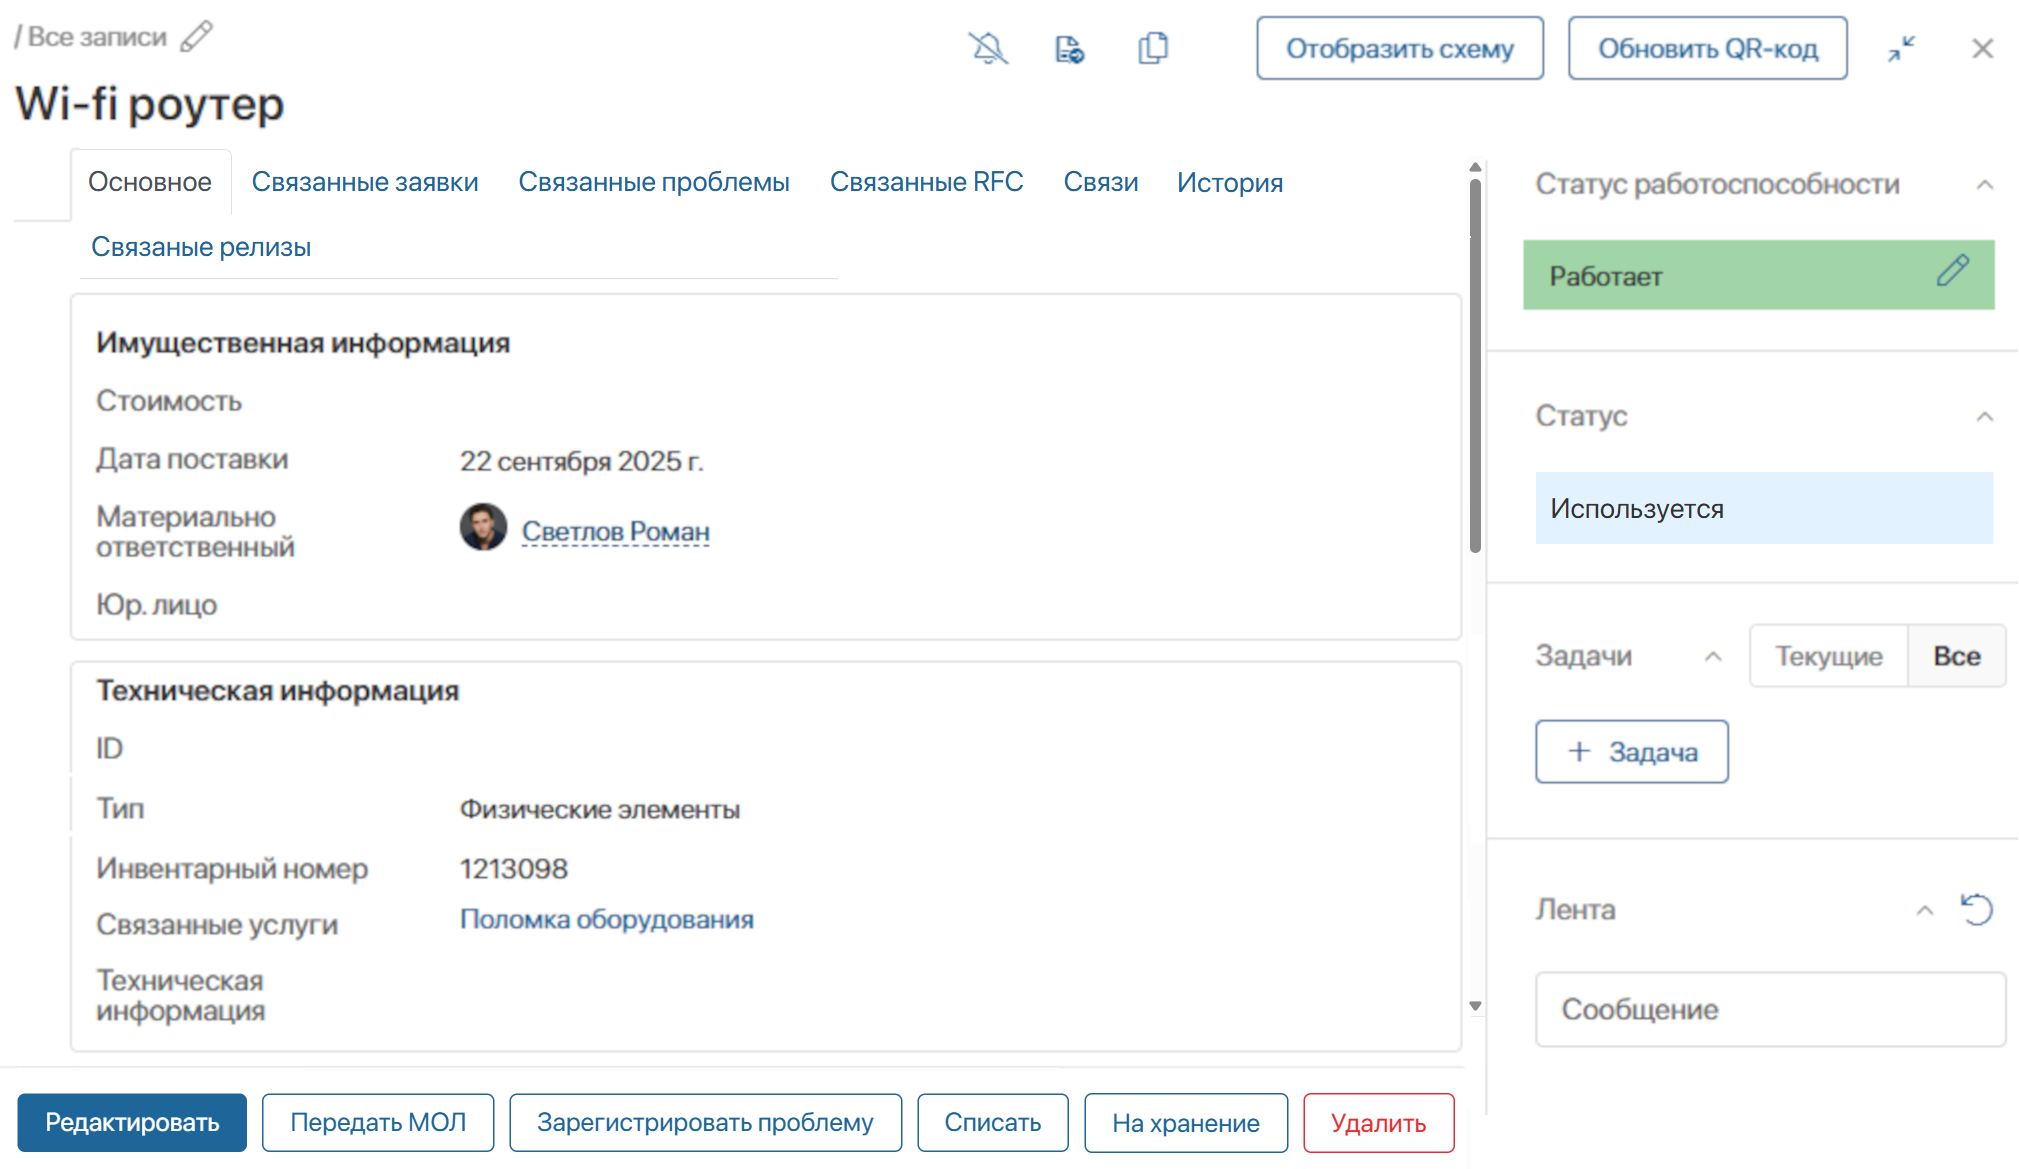Open the Поломка оборудования service link
2019x1169 pixels.
point(607,919)
